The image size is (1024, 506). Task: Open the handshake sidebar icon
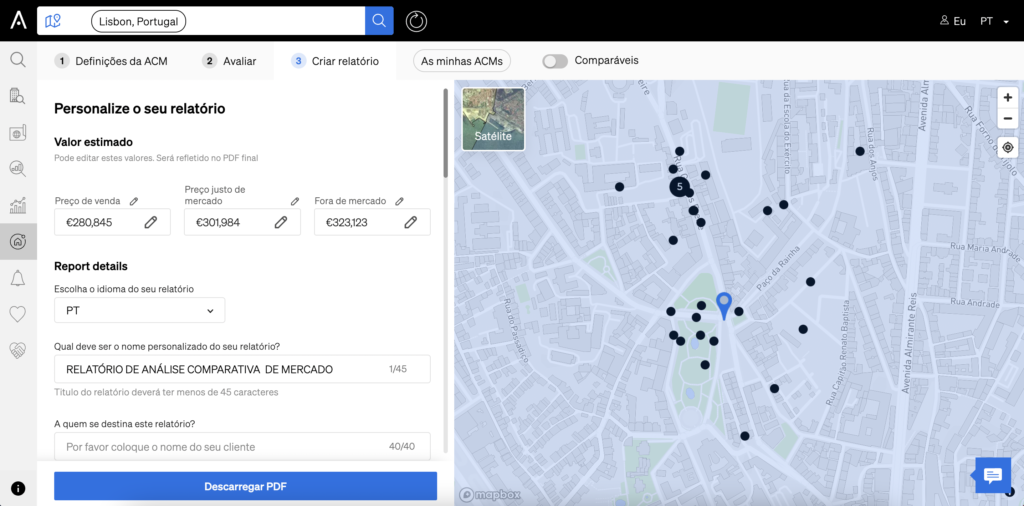point(18,351)
